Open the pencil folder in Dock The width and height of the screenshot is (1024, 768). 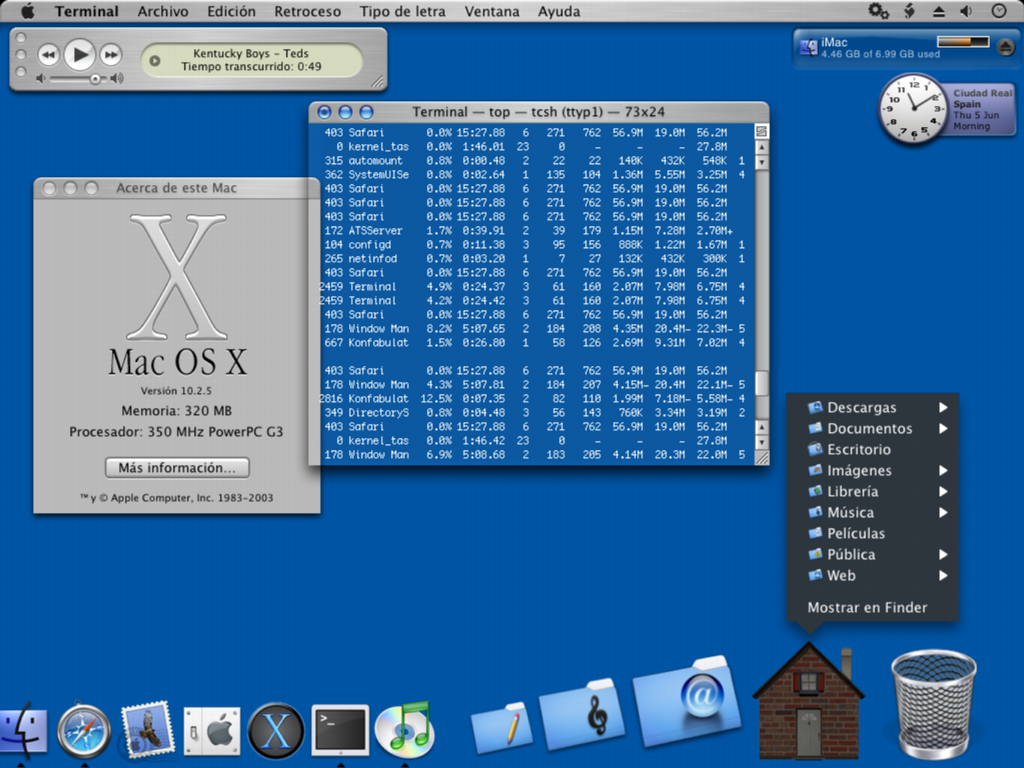point(502,728)
